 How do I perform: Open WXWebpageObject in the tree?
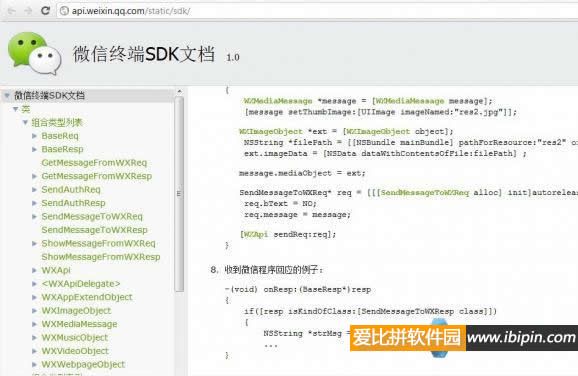(83, 365)
